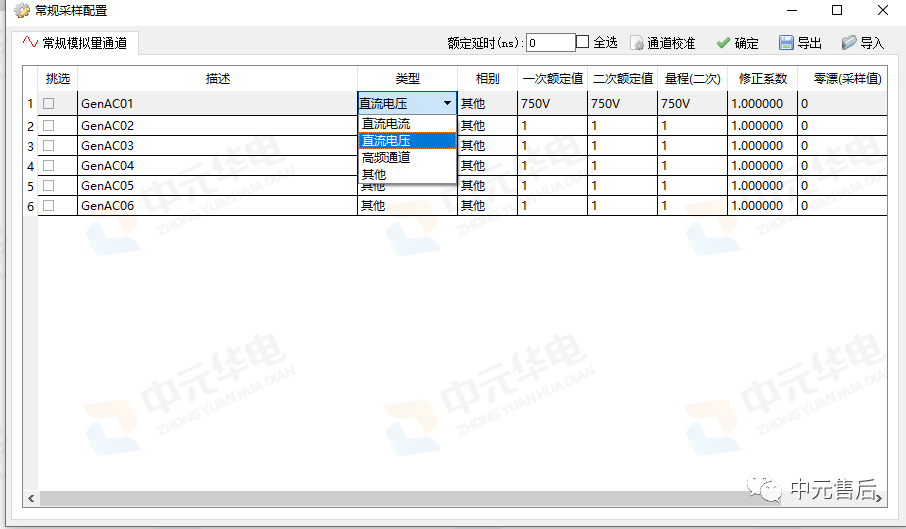The height and width of the screenshot is (529, 906).
Task: Choose 其他 in the open dropdown list
Action: click(x=407, y=174)
